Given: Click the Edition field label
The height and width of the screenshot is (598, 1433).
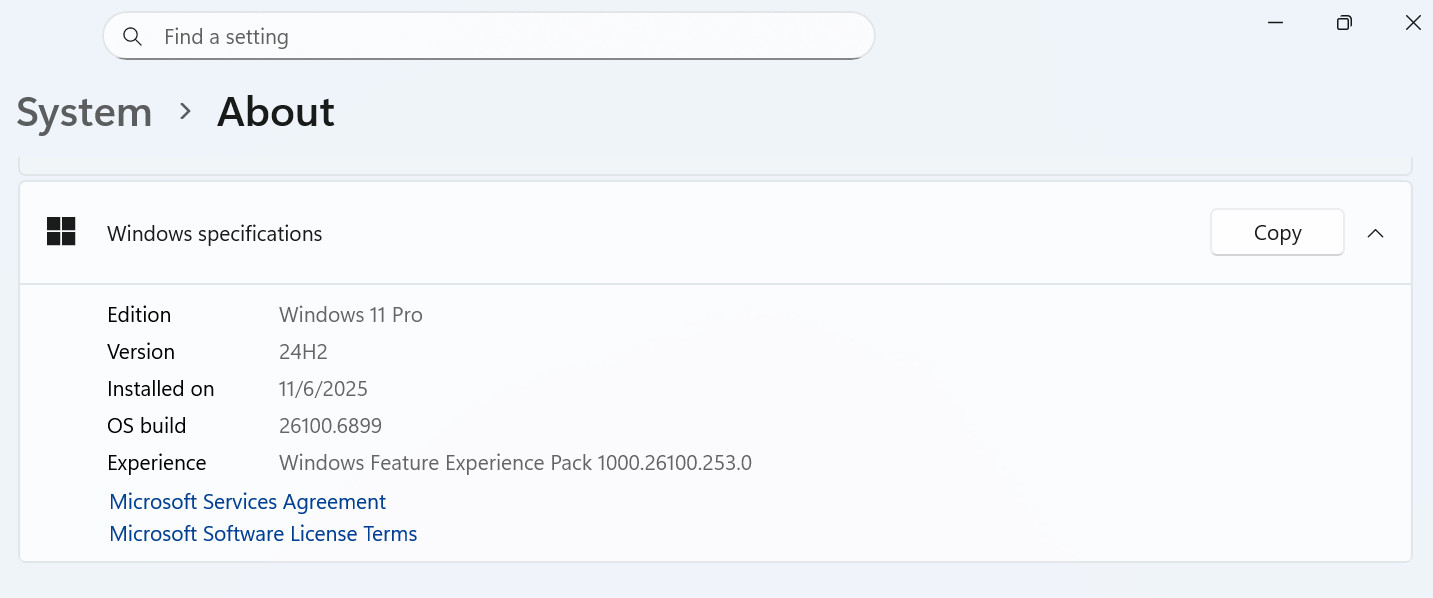Looking at the screenshot, I should tap(139, 315).
